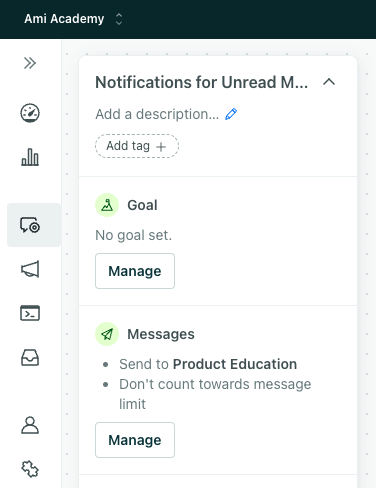Click the Add tag button
The width and height of the screenshot is (376, 488).
click(x=137, y=146)
